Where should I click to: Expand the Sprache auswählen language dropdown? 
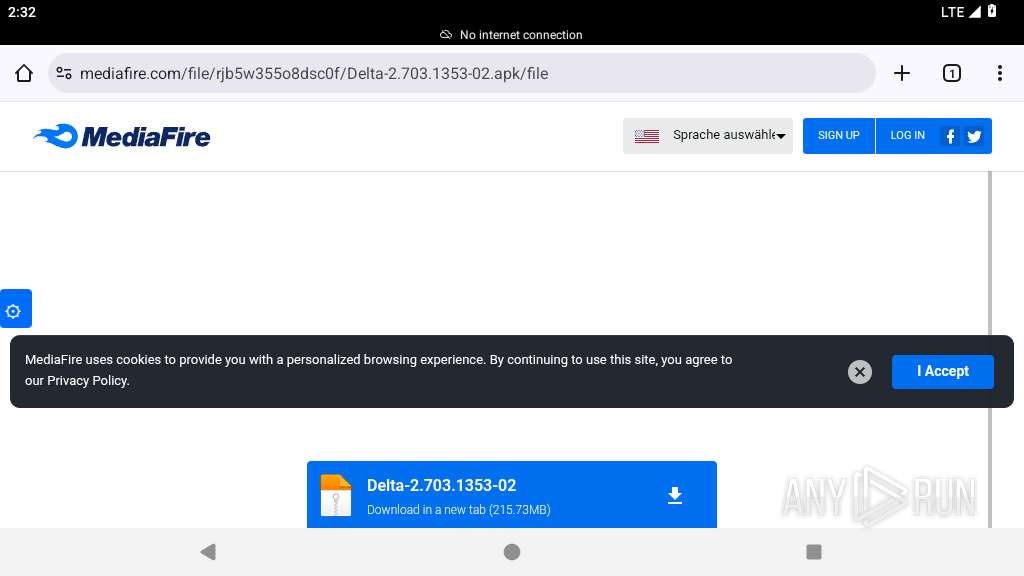(708, 136)
